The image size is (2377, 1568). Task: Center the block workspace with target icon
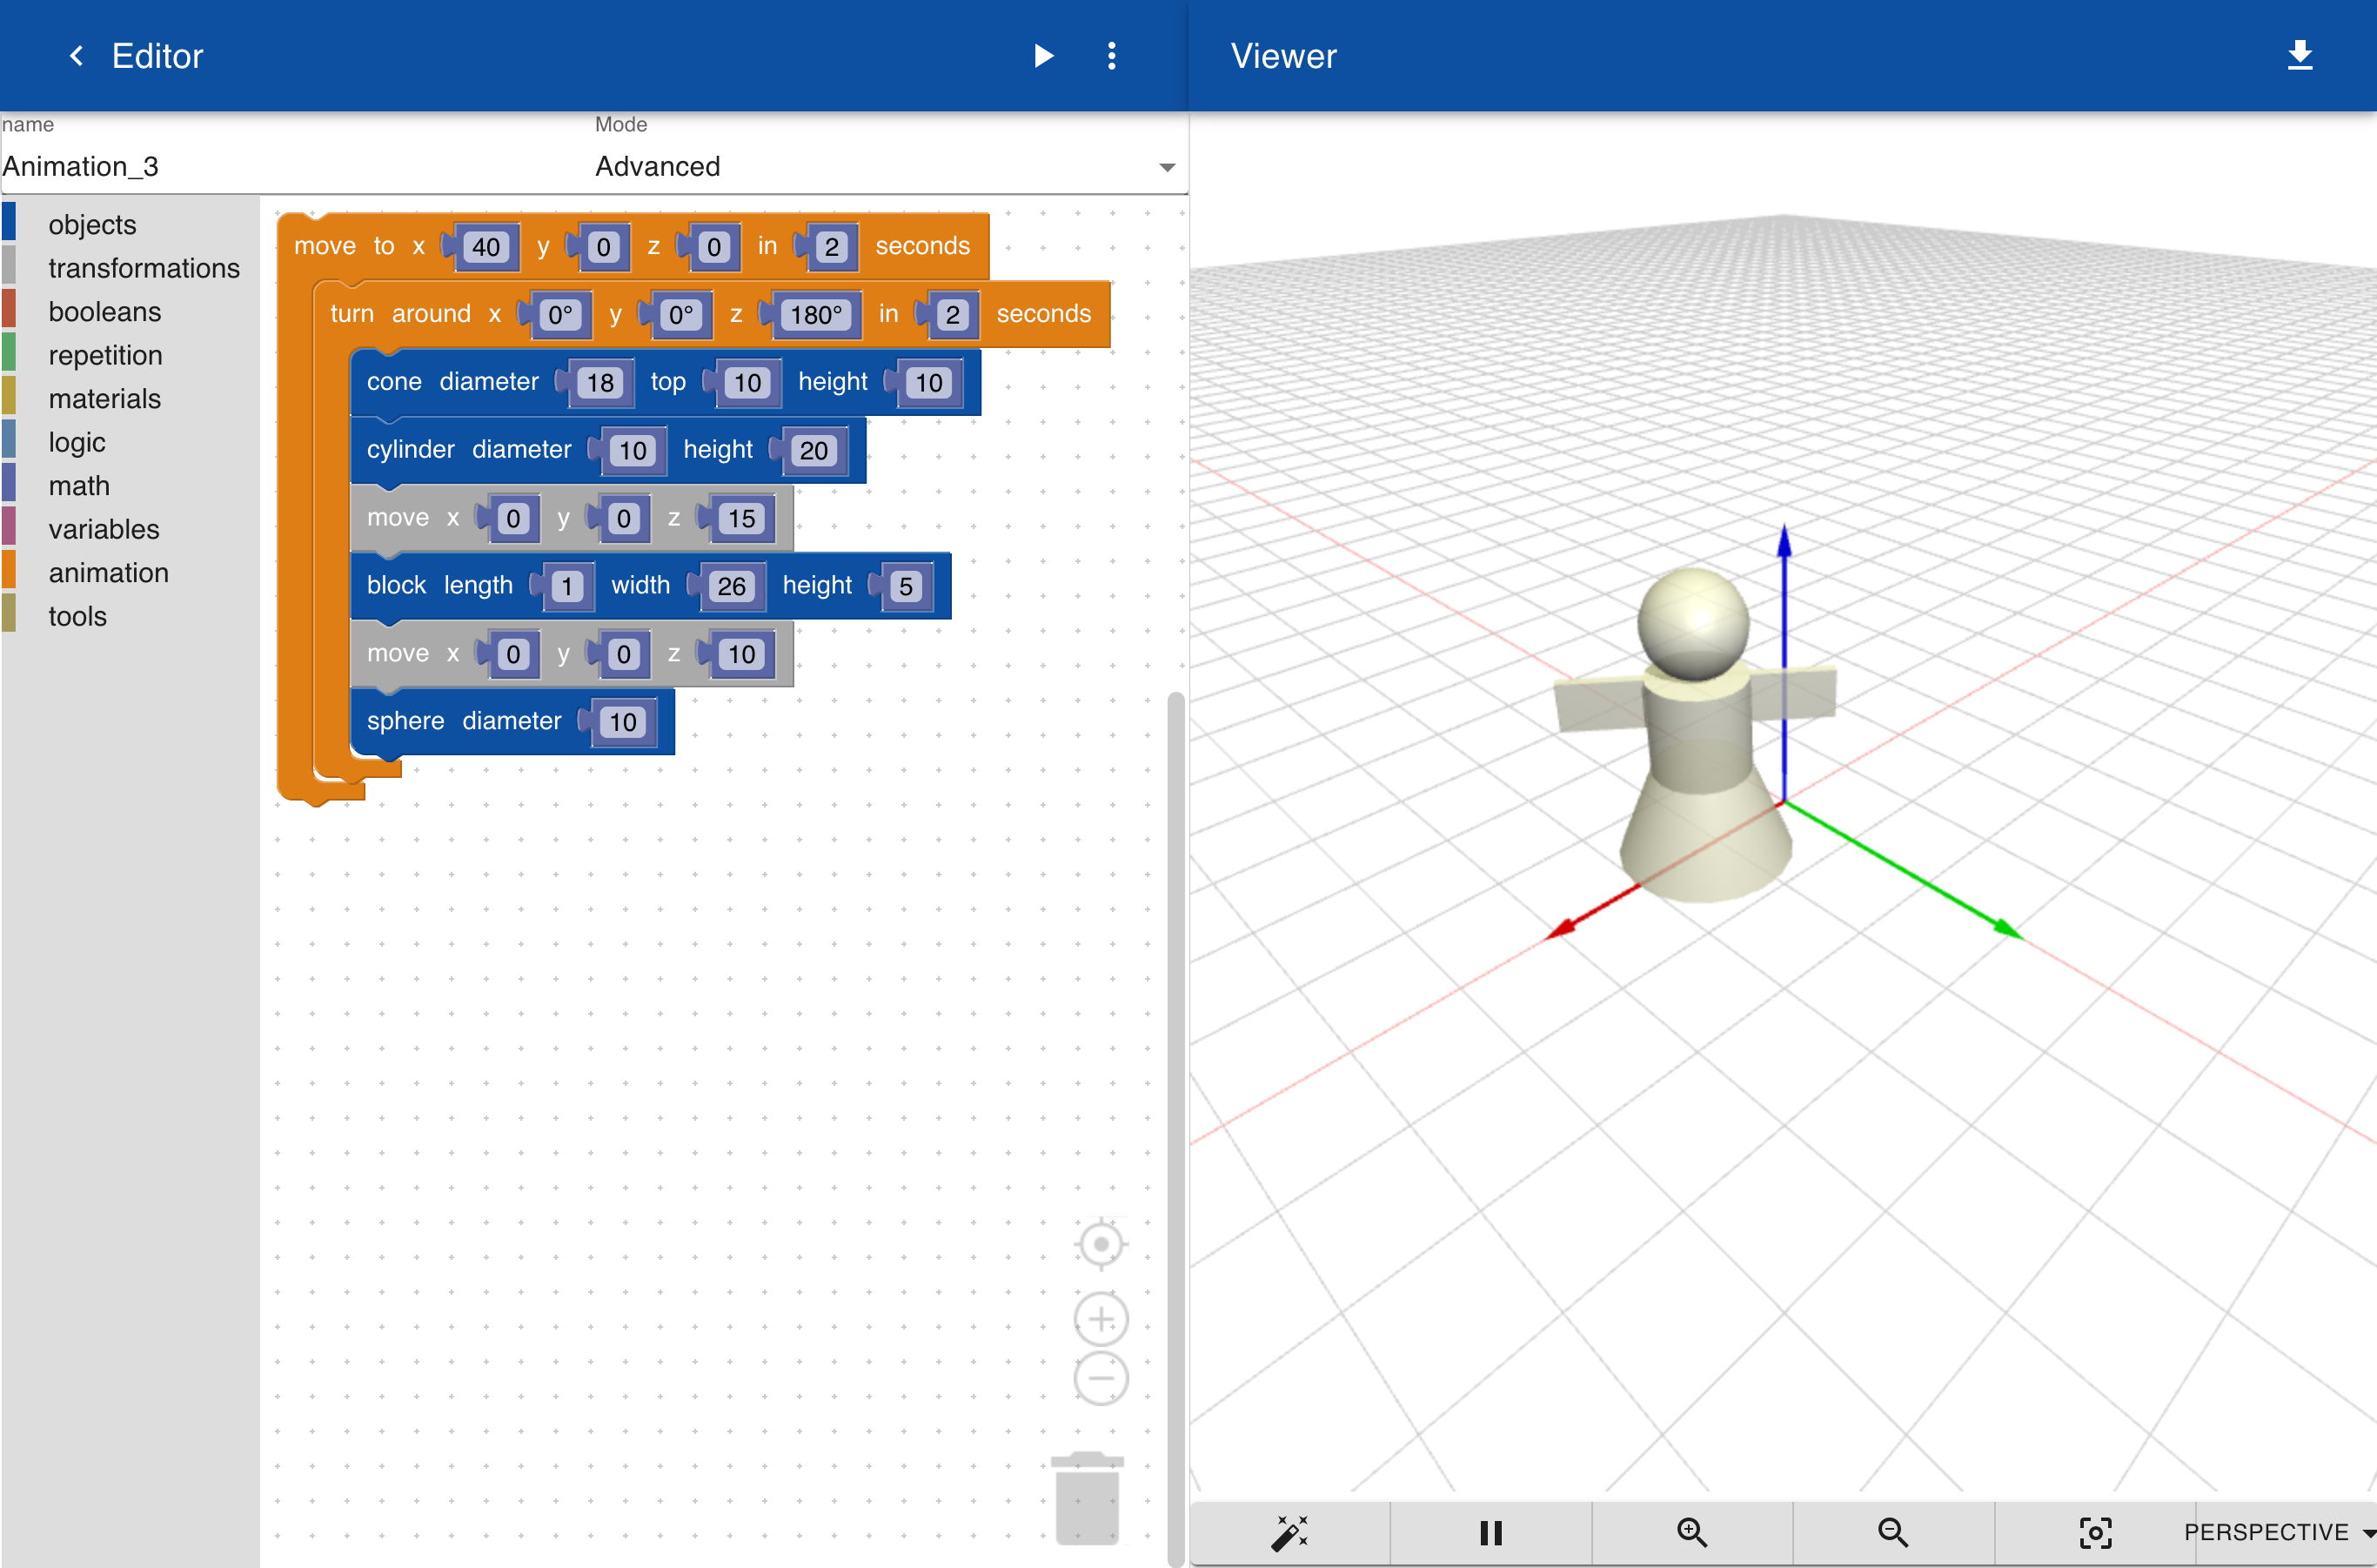tap(1101, 1244)
